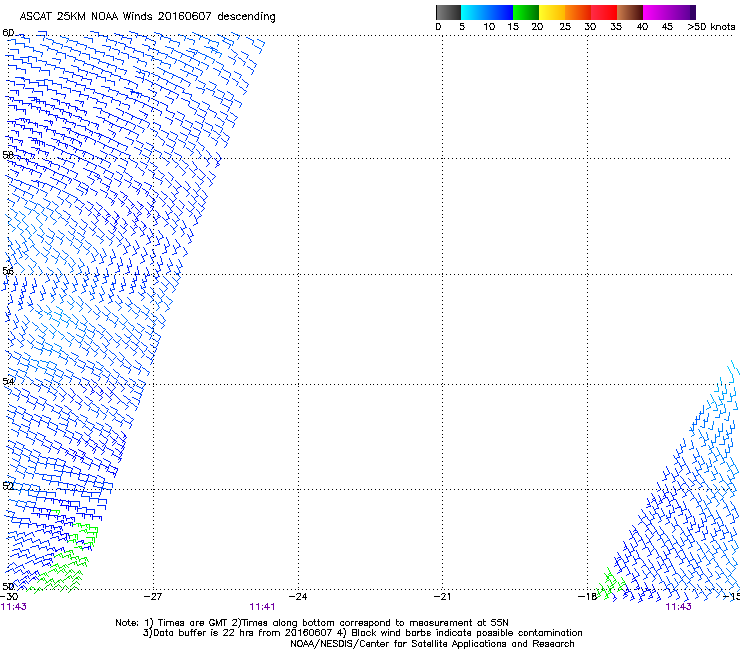Click the latitude label '58' on the left axis
740x650 pixels.
[8, 154]
